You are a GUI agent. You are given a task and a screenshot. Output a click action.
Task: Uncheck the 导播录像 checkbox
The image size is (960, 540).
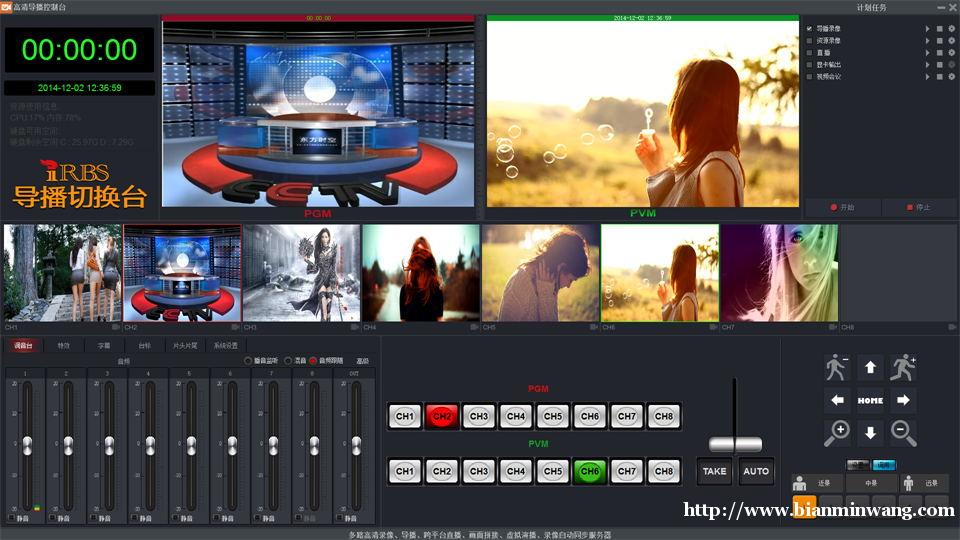click(809, 29)
